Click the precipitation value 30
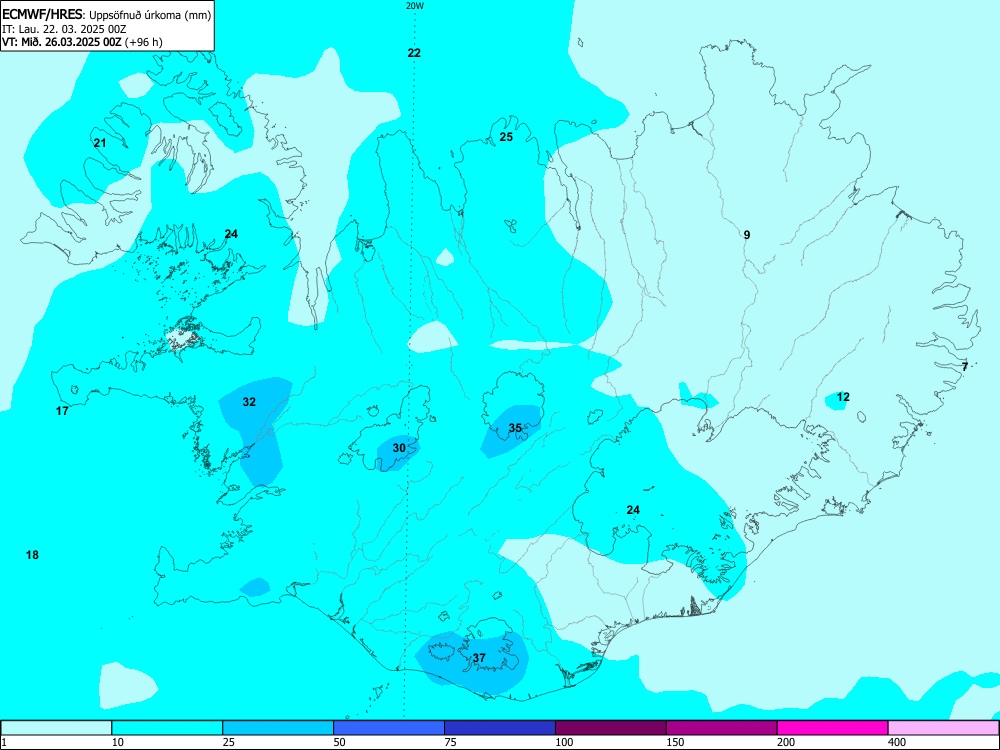 point(399,448)
